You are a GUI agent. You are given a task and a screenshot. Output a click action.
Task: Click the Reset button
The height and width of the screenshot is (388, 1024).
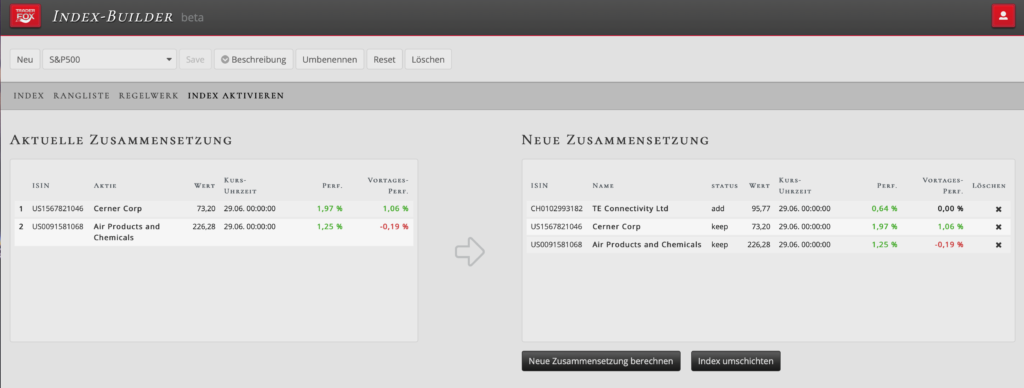(x=384, y=59)
